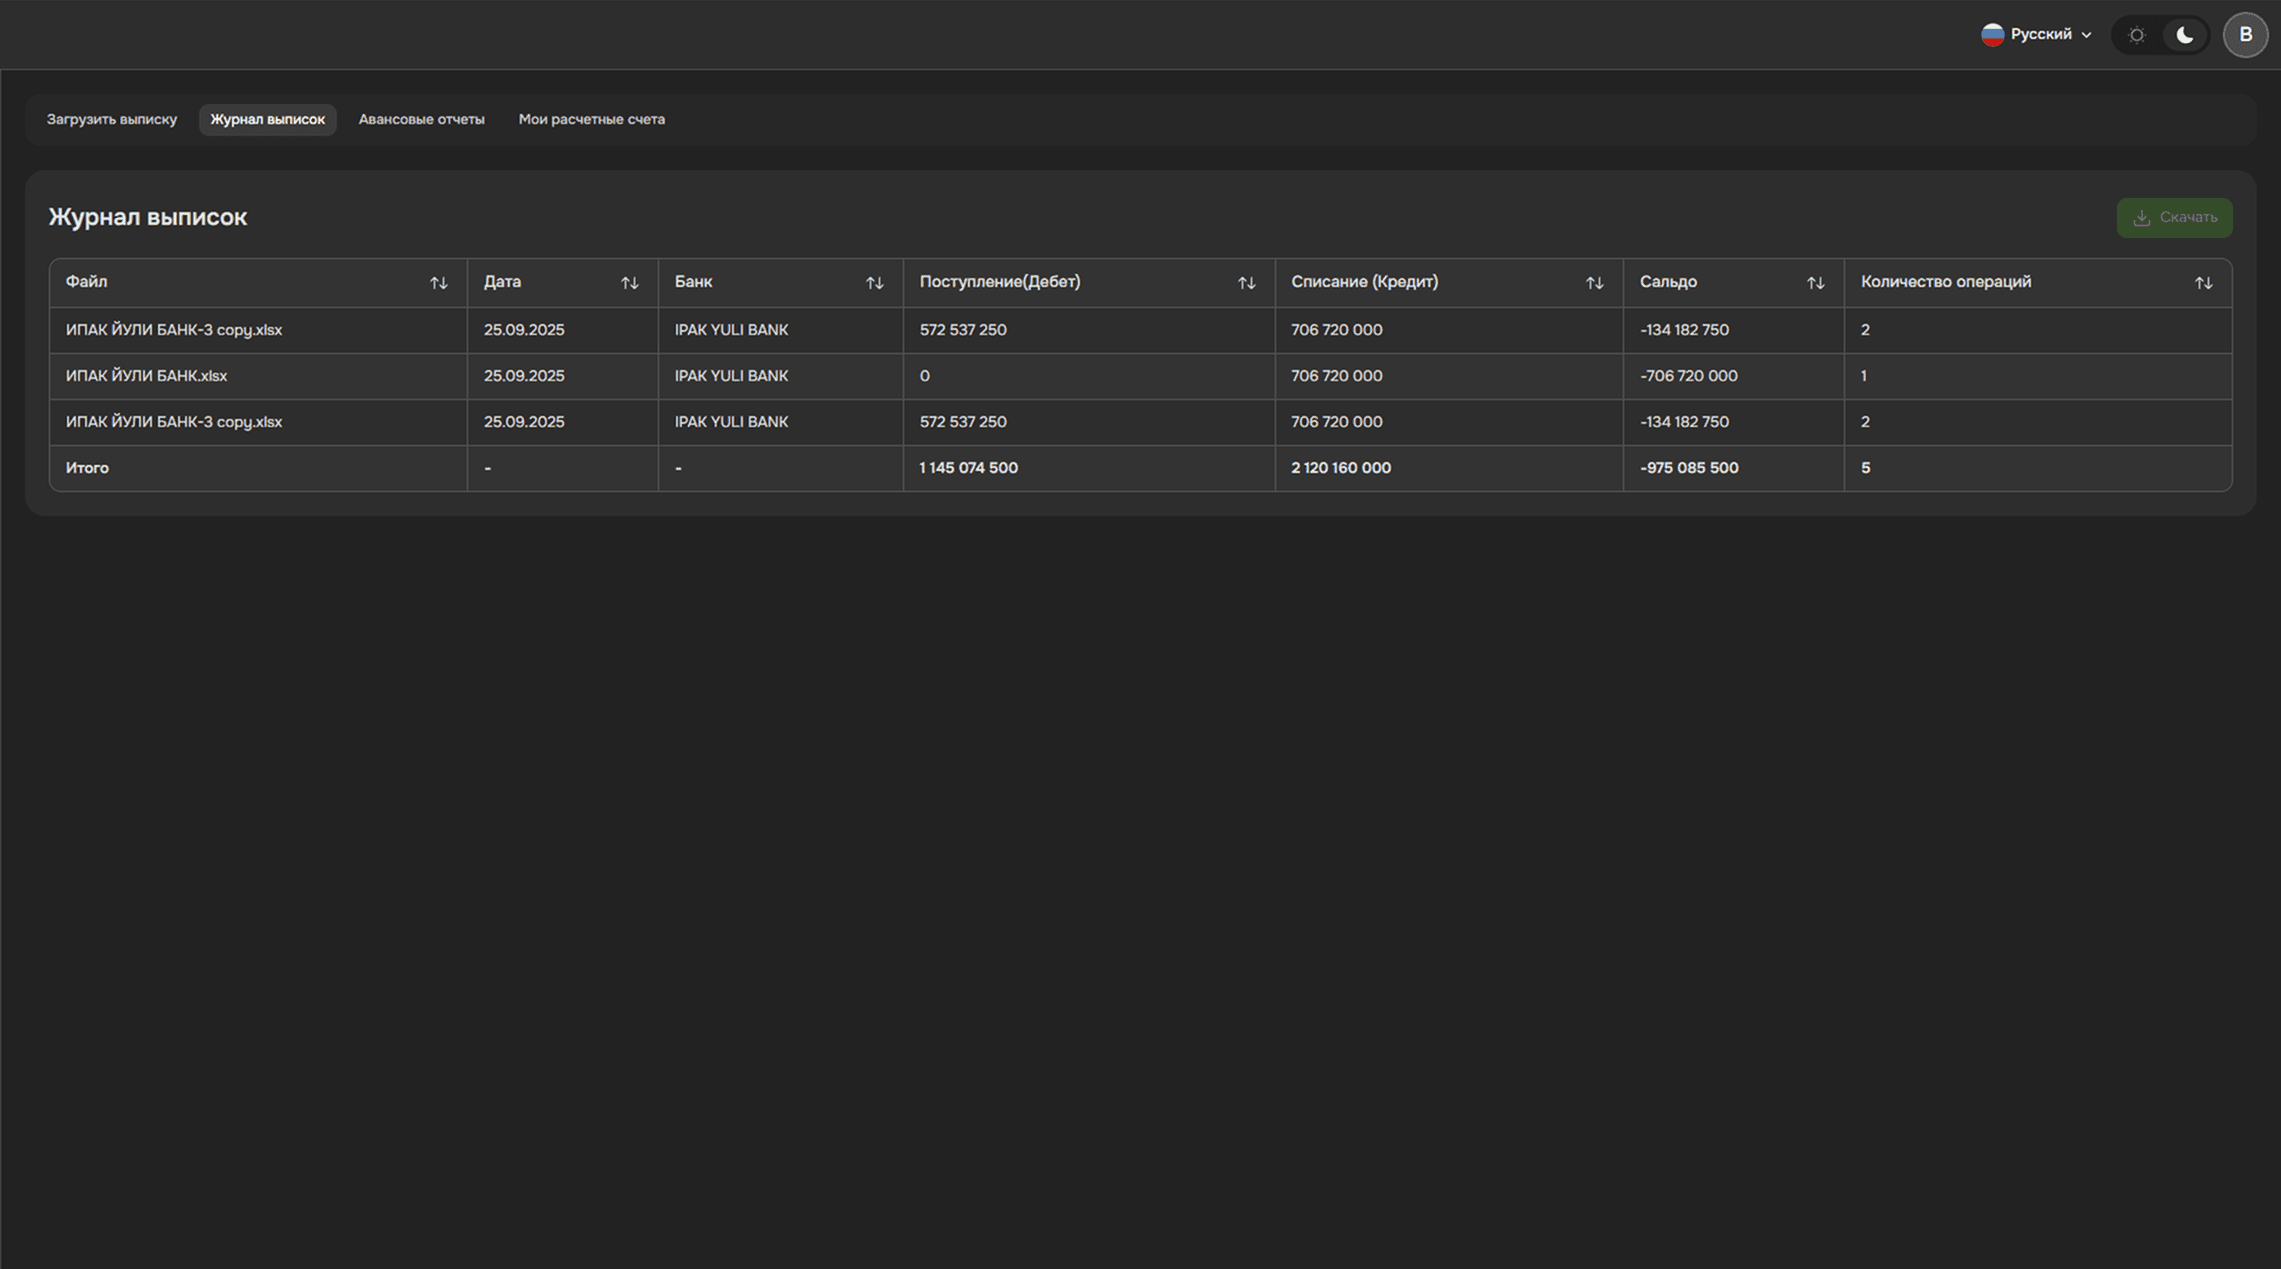This screenshot has width=2281, height=1269.
Task: Switch to light theme sun toggle
Action: point(2136,35)
